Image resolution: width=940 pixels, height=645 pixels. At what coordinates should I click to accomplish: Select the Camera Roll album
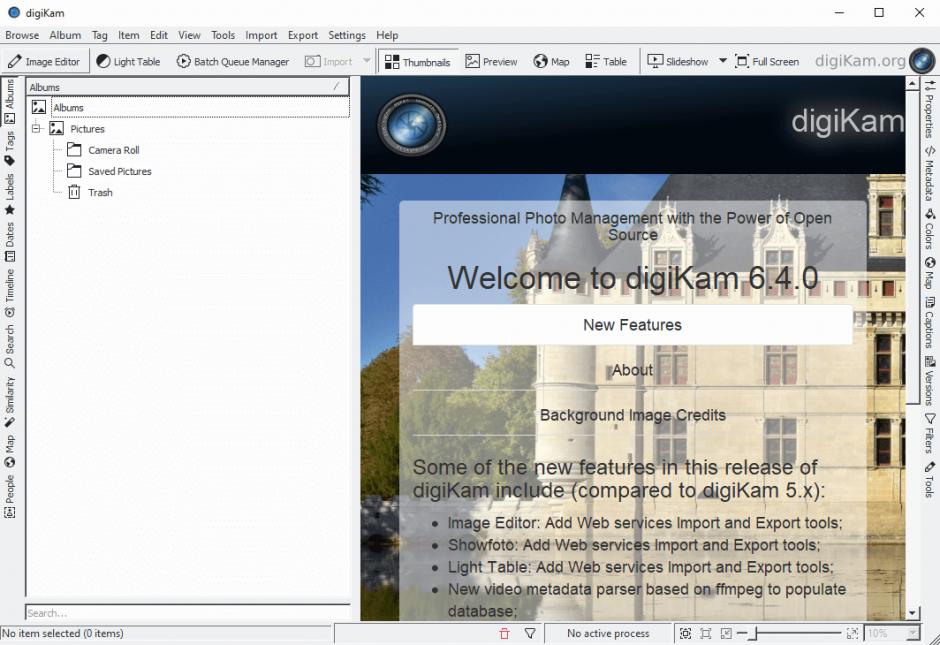[x=113, y=150]
